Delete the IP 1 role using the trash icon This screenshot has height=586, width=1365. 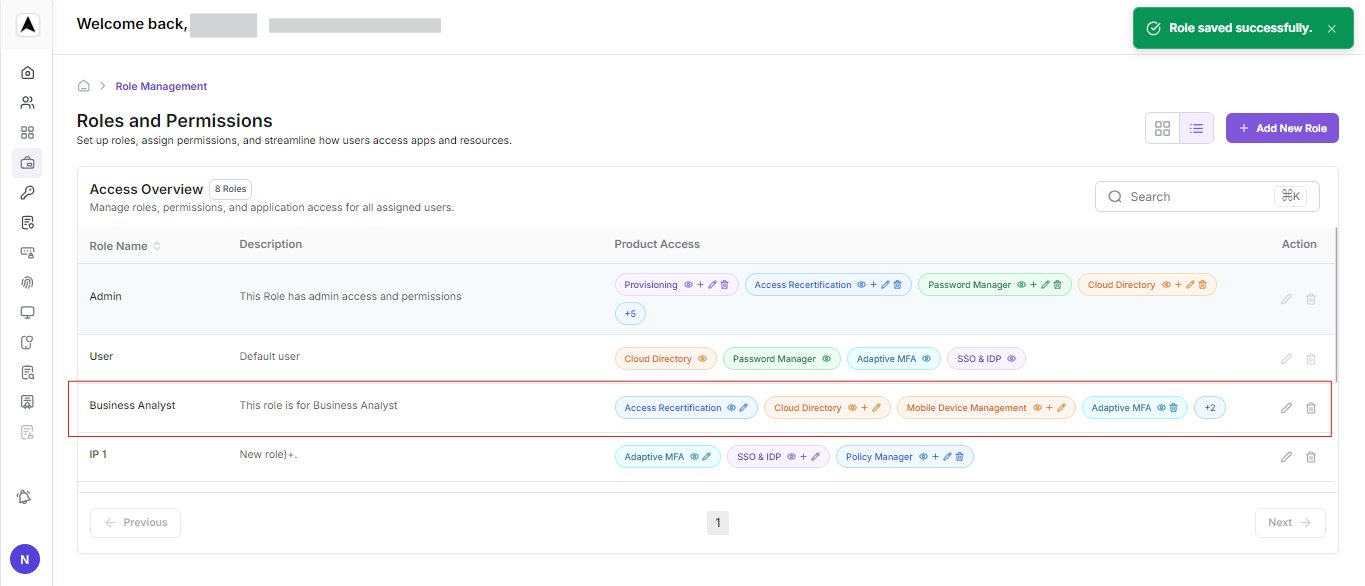(1310, 456)
